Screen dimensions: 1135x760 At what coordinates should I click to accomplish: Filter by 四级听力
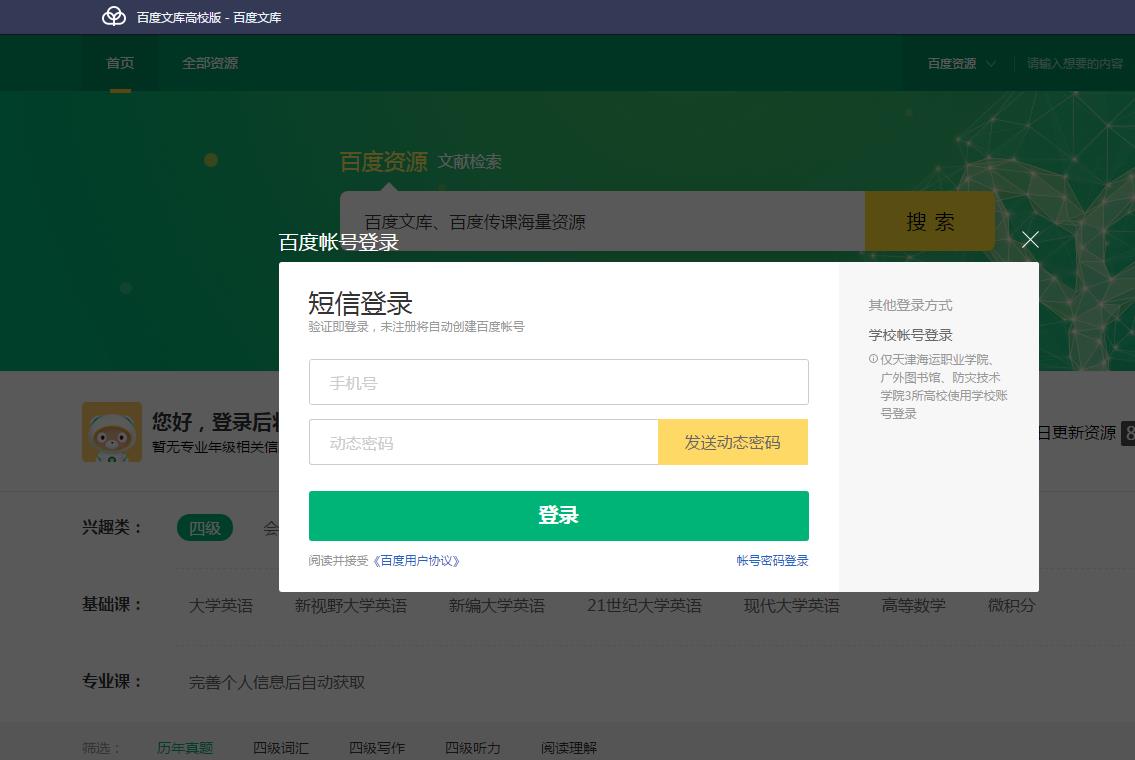point(473,748)
